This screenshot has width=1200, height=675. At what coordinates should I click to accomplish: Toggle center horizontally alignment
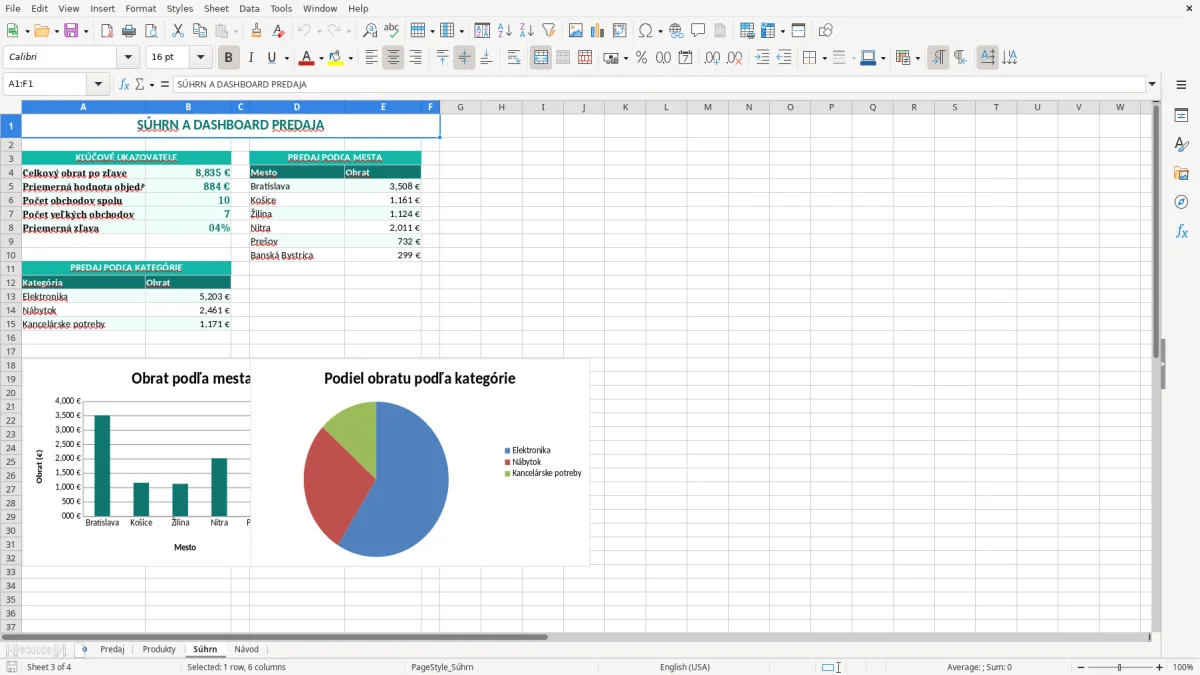click(x=394, y=58)
